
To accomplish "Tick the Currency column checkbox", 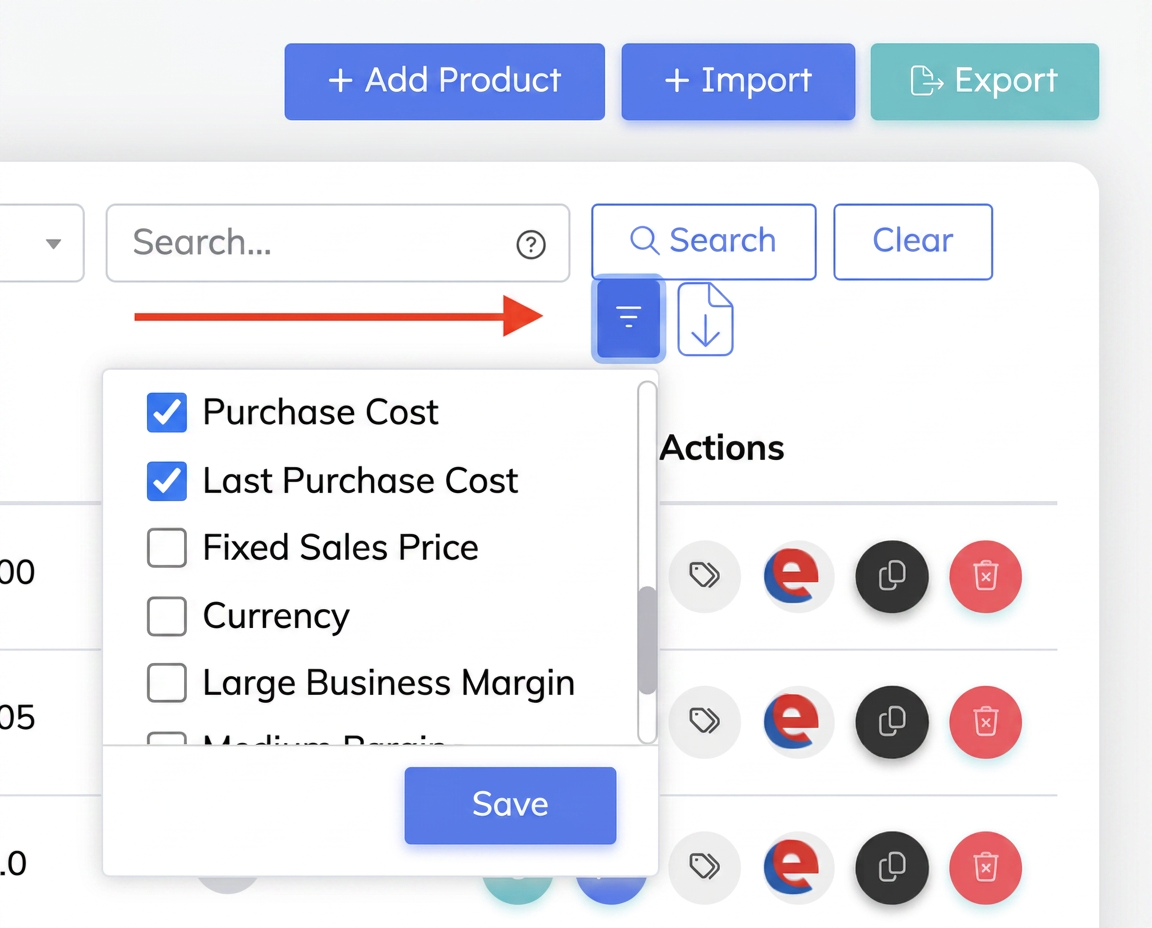I will [167, 616].
